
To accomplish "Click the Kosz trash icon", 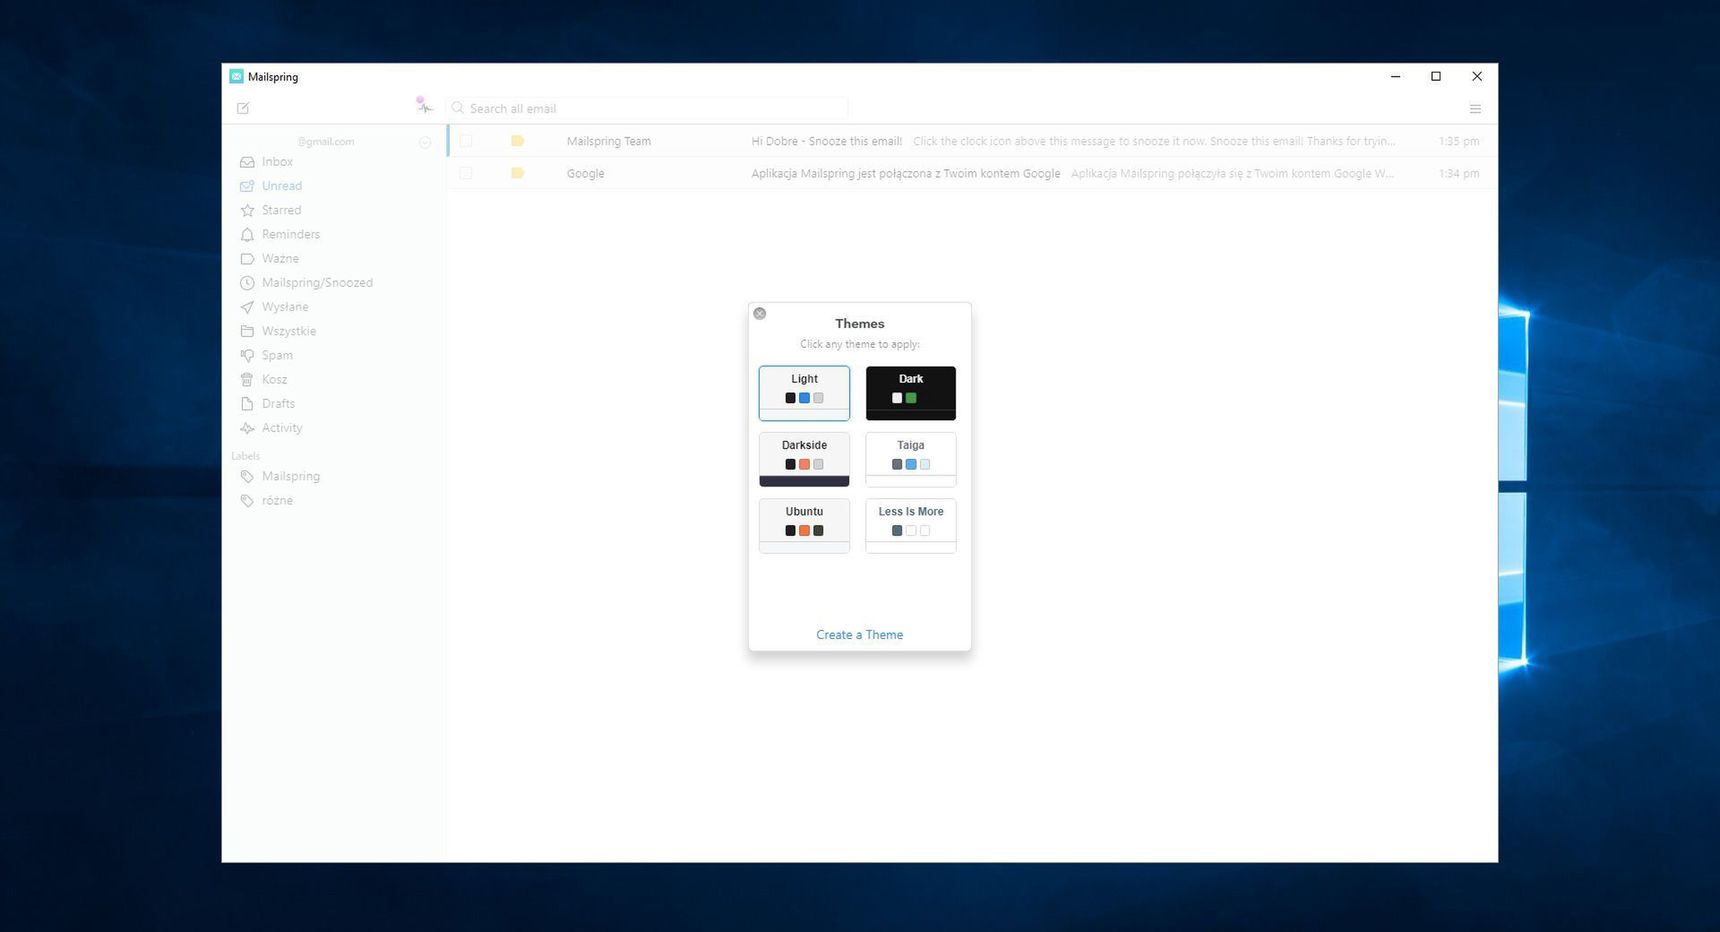I will pyautogui.click(x=247, y=379).
